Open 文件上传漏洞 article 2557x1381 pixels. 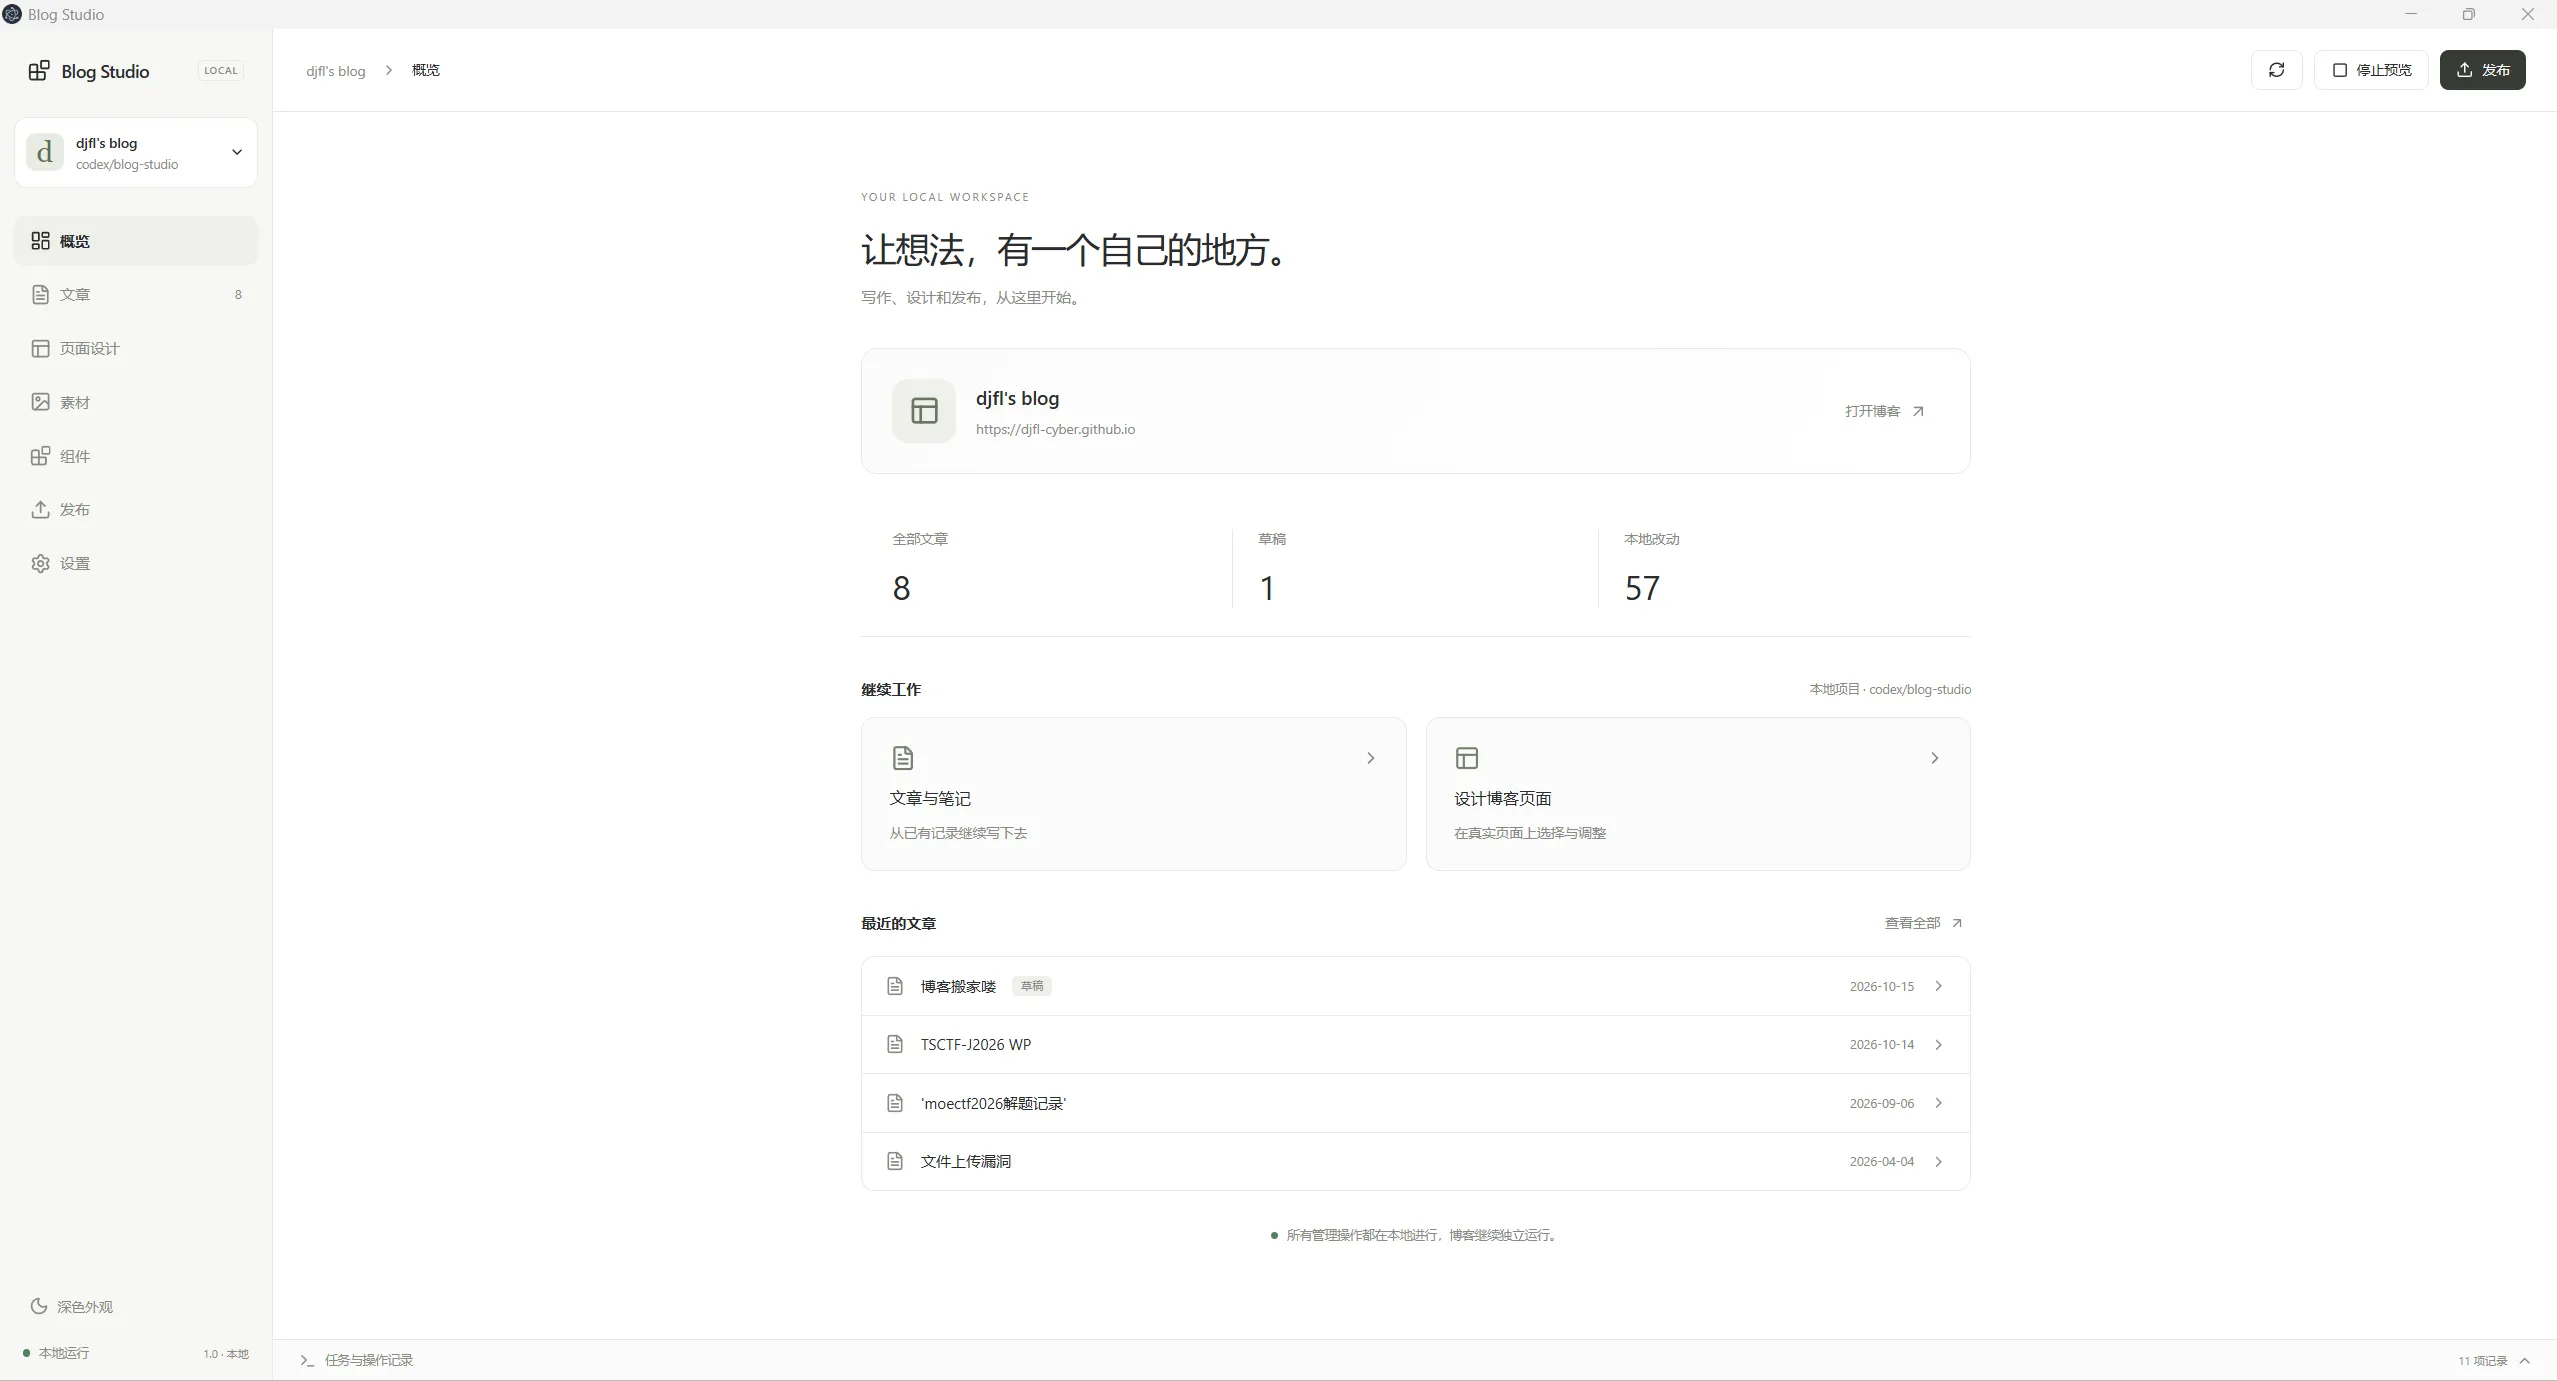point(1415,1161)
